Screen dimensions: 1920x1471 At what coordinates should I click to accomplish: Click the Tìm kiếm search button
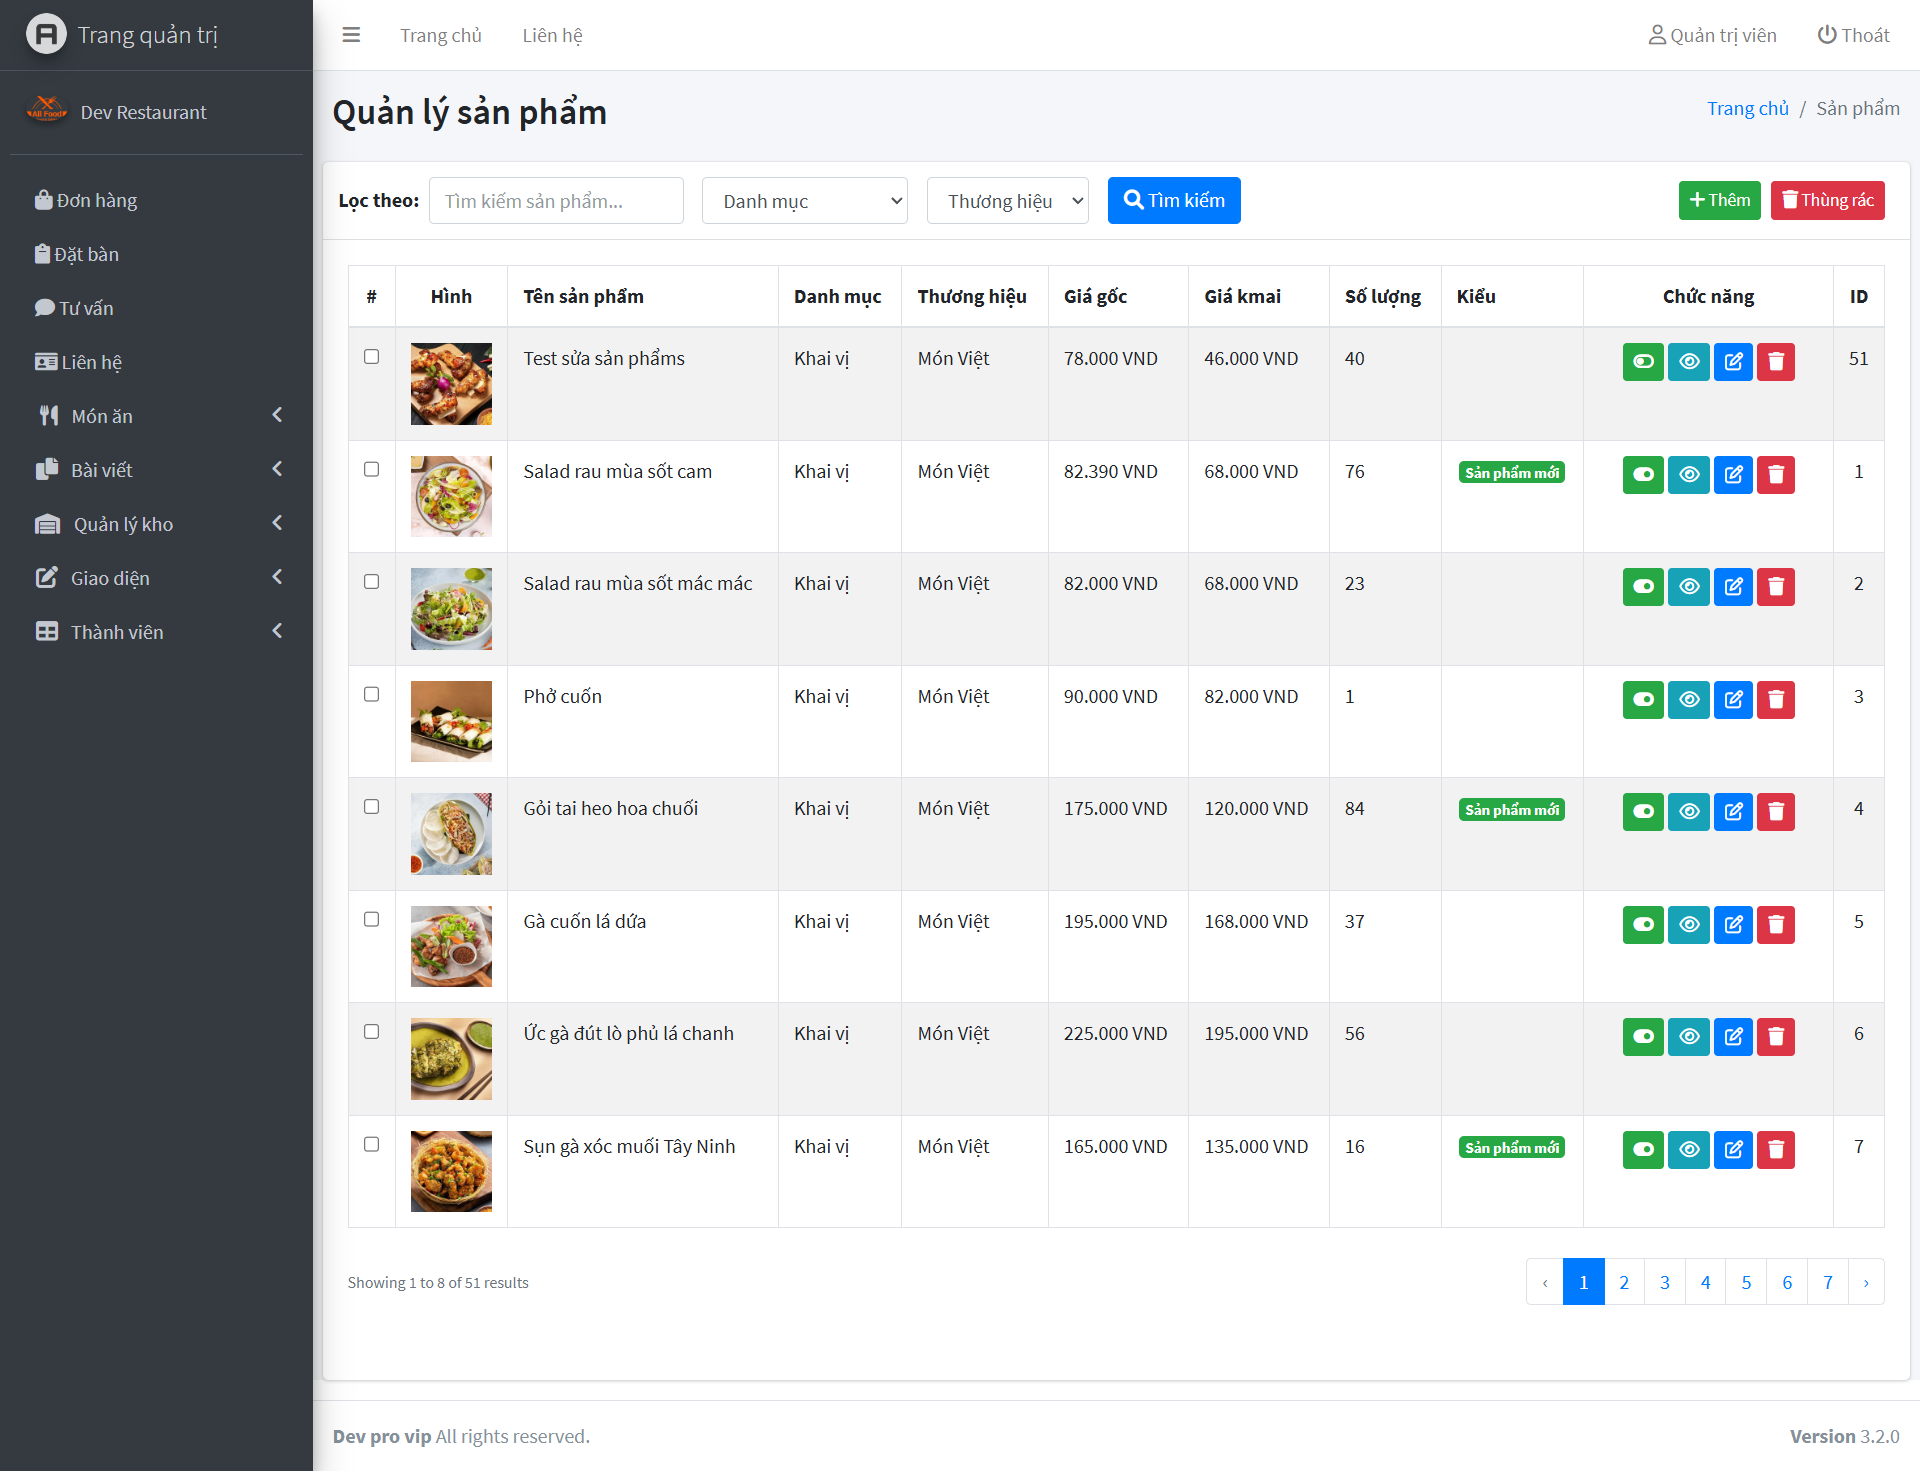[1173, 200]
